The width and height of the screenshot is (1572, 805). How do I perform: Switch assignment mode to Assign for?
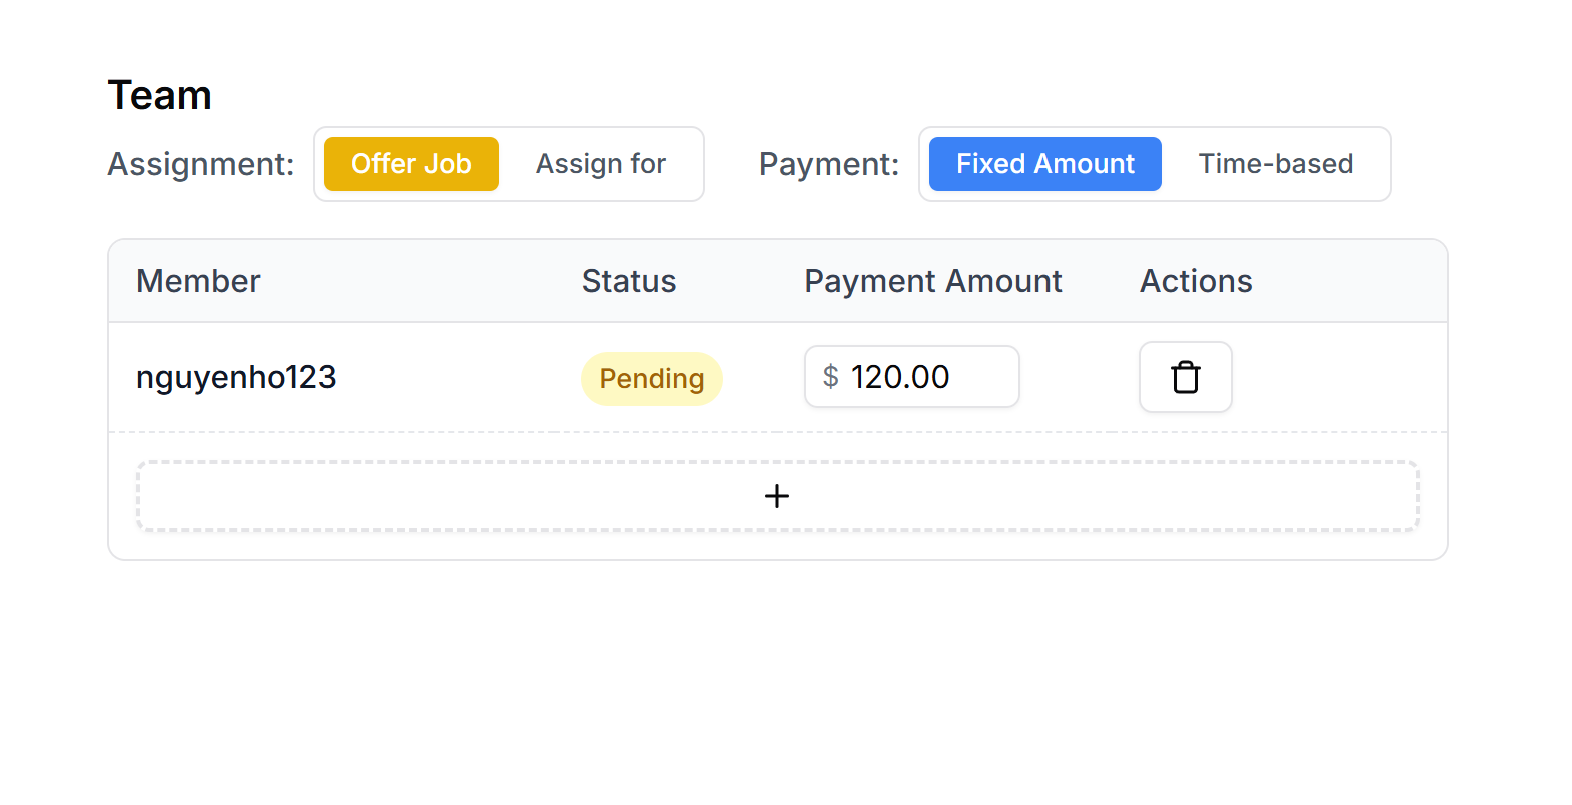point(600,164)
